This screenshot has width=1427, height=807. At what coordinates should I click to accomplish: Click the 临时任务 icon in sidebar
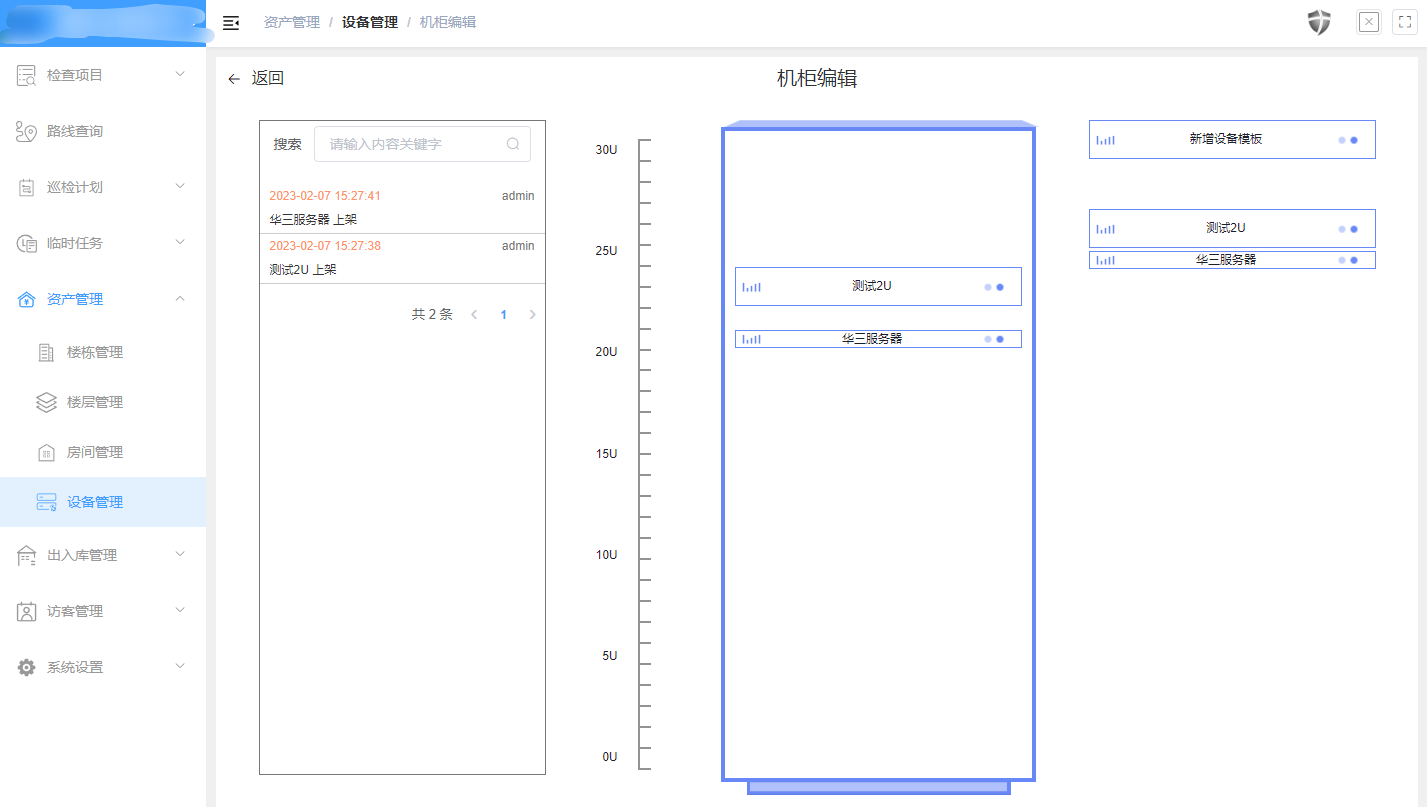point(26,243)
